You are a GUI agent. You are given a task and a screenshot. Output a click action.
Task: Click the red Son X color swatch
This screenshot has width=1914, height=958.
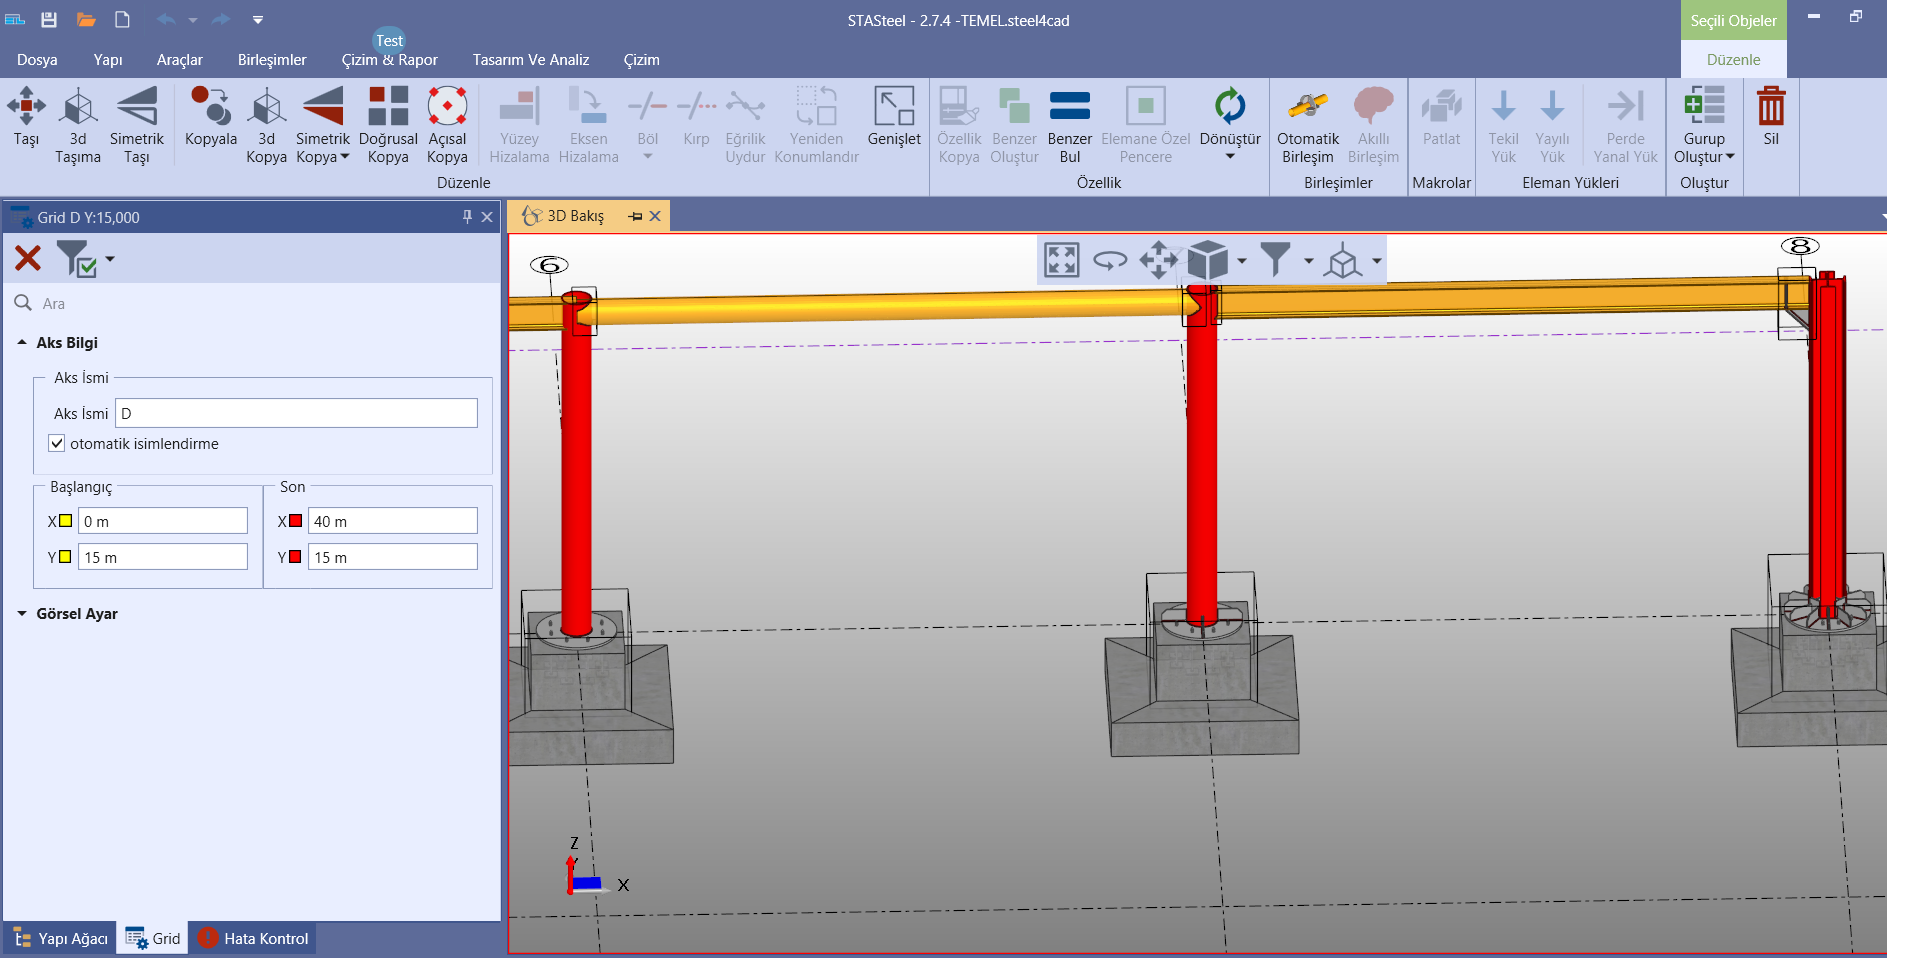tap(295, 521)
